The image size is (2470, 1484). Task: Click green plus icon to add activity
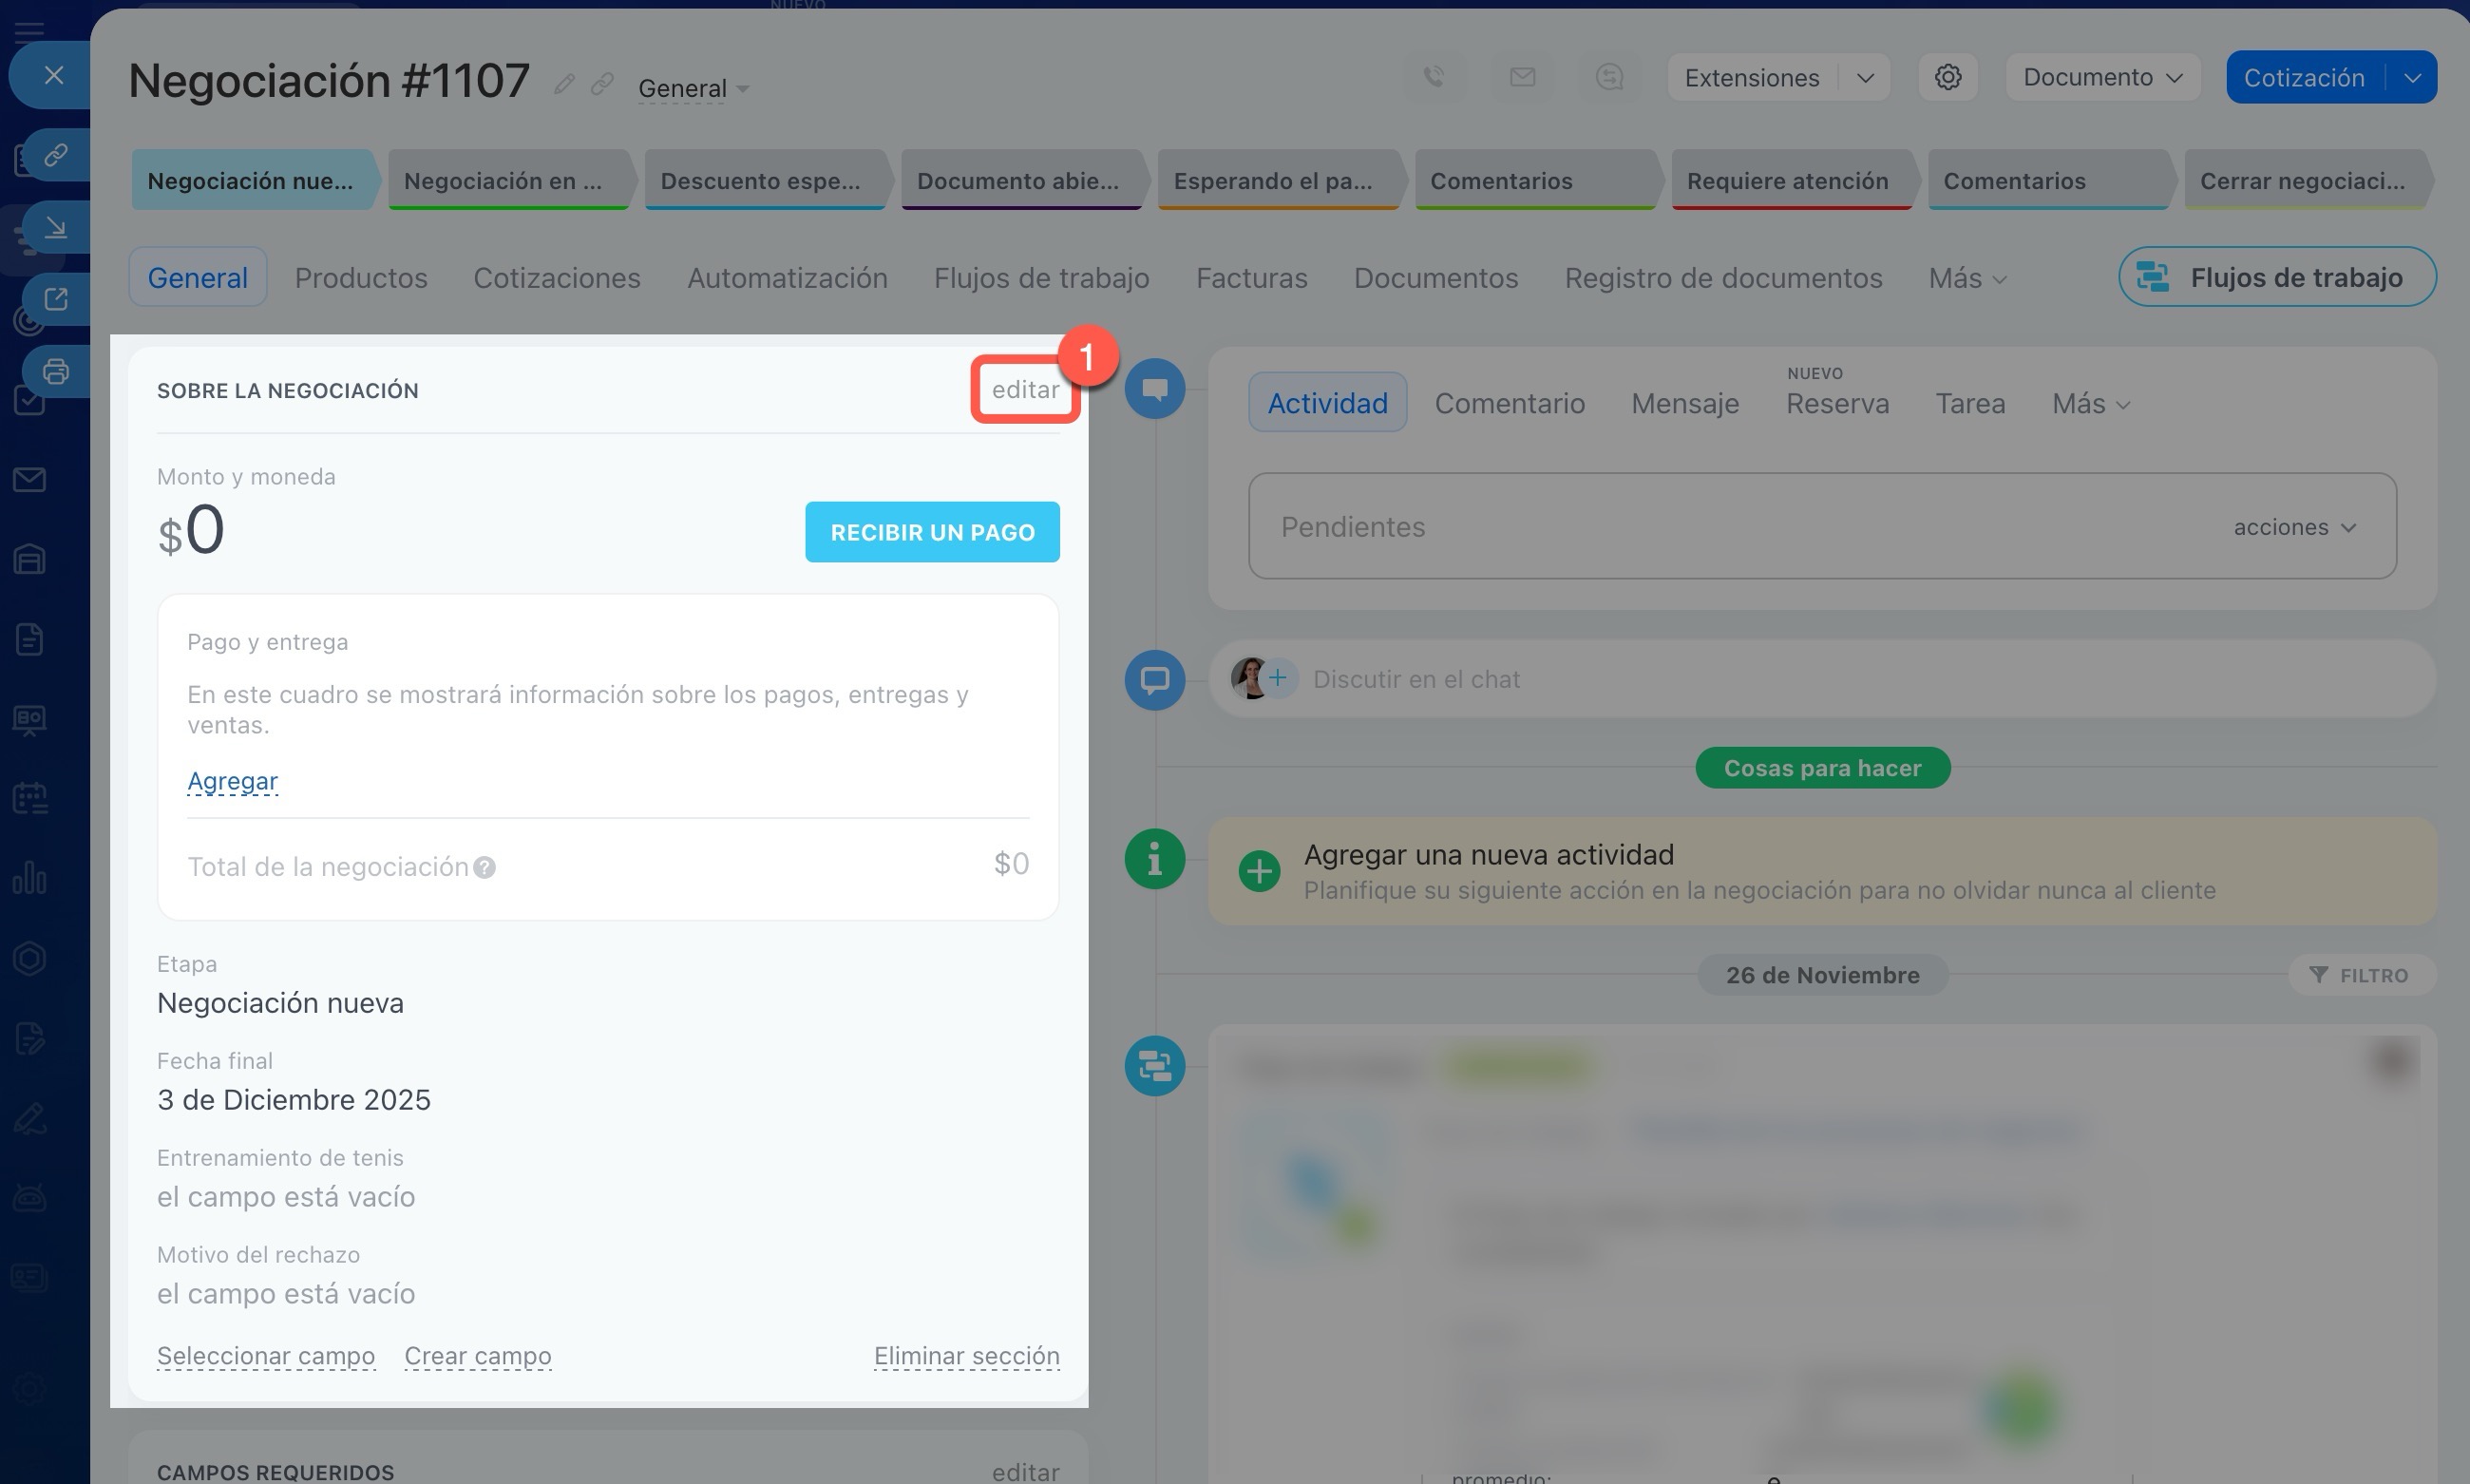point(1259,871)
